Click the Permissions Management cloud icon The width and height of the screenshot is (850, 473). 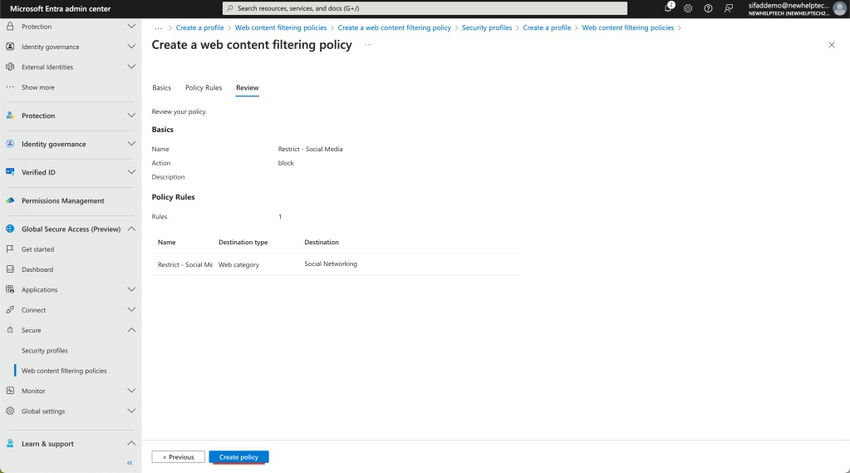10,200
